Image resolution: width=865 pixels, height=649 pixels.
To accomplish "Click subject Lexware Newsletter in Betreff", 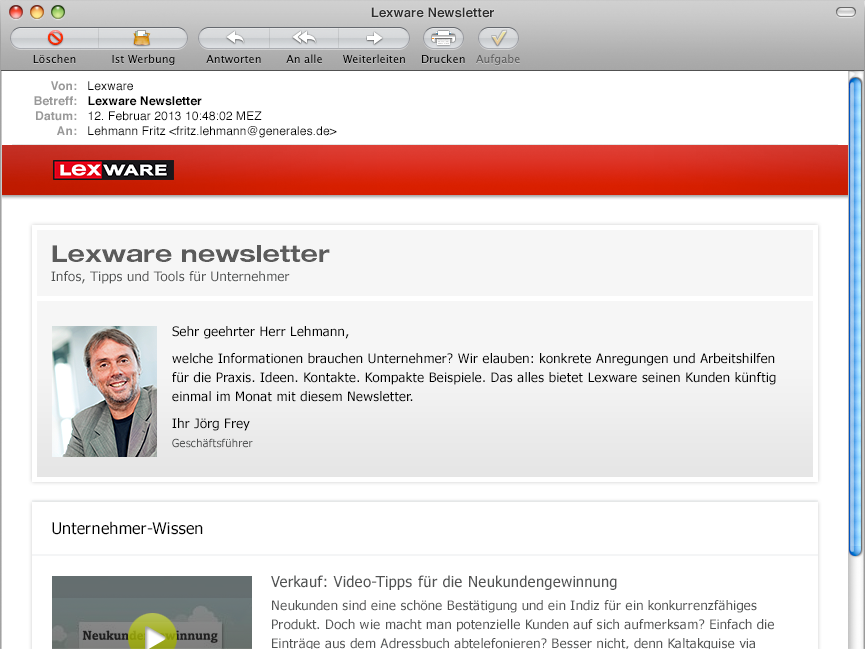I will [145, 101].
